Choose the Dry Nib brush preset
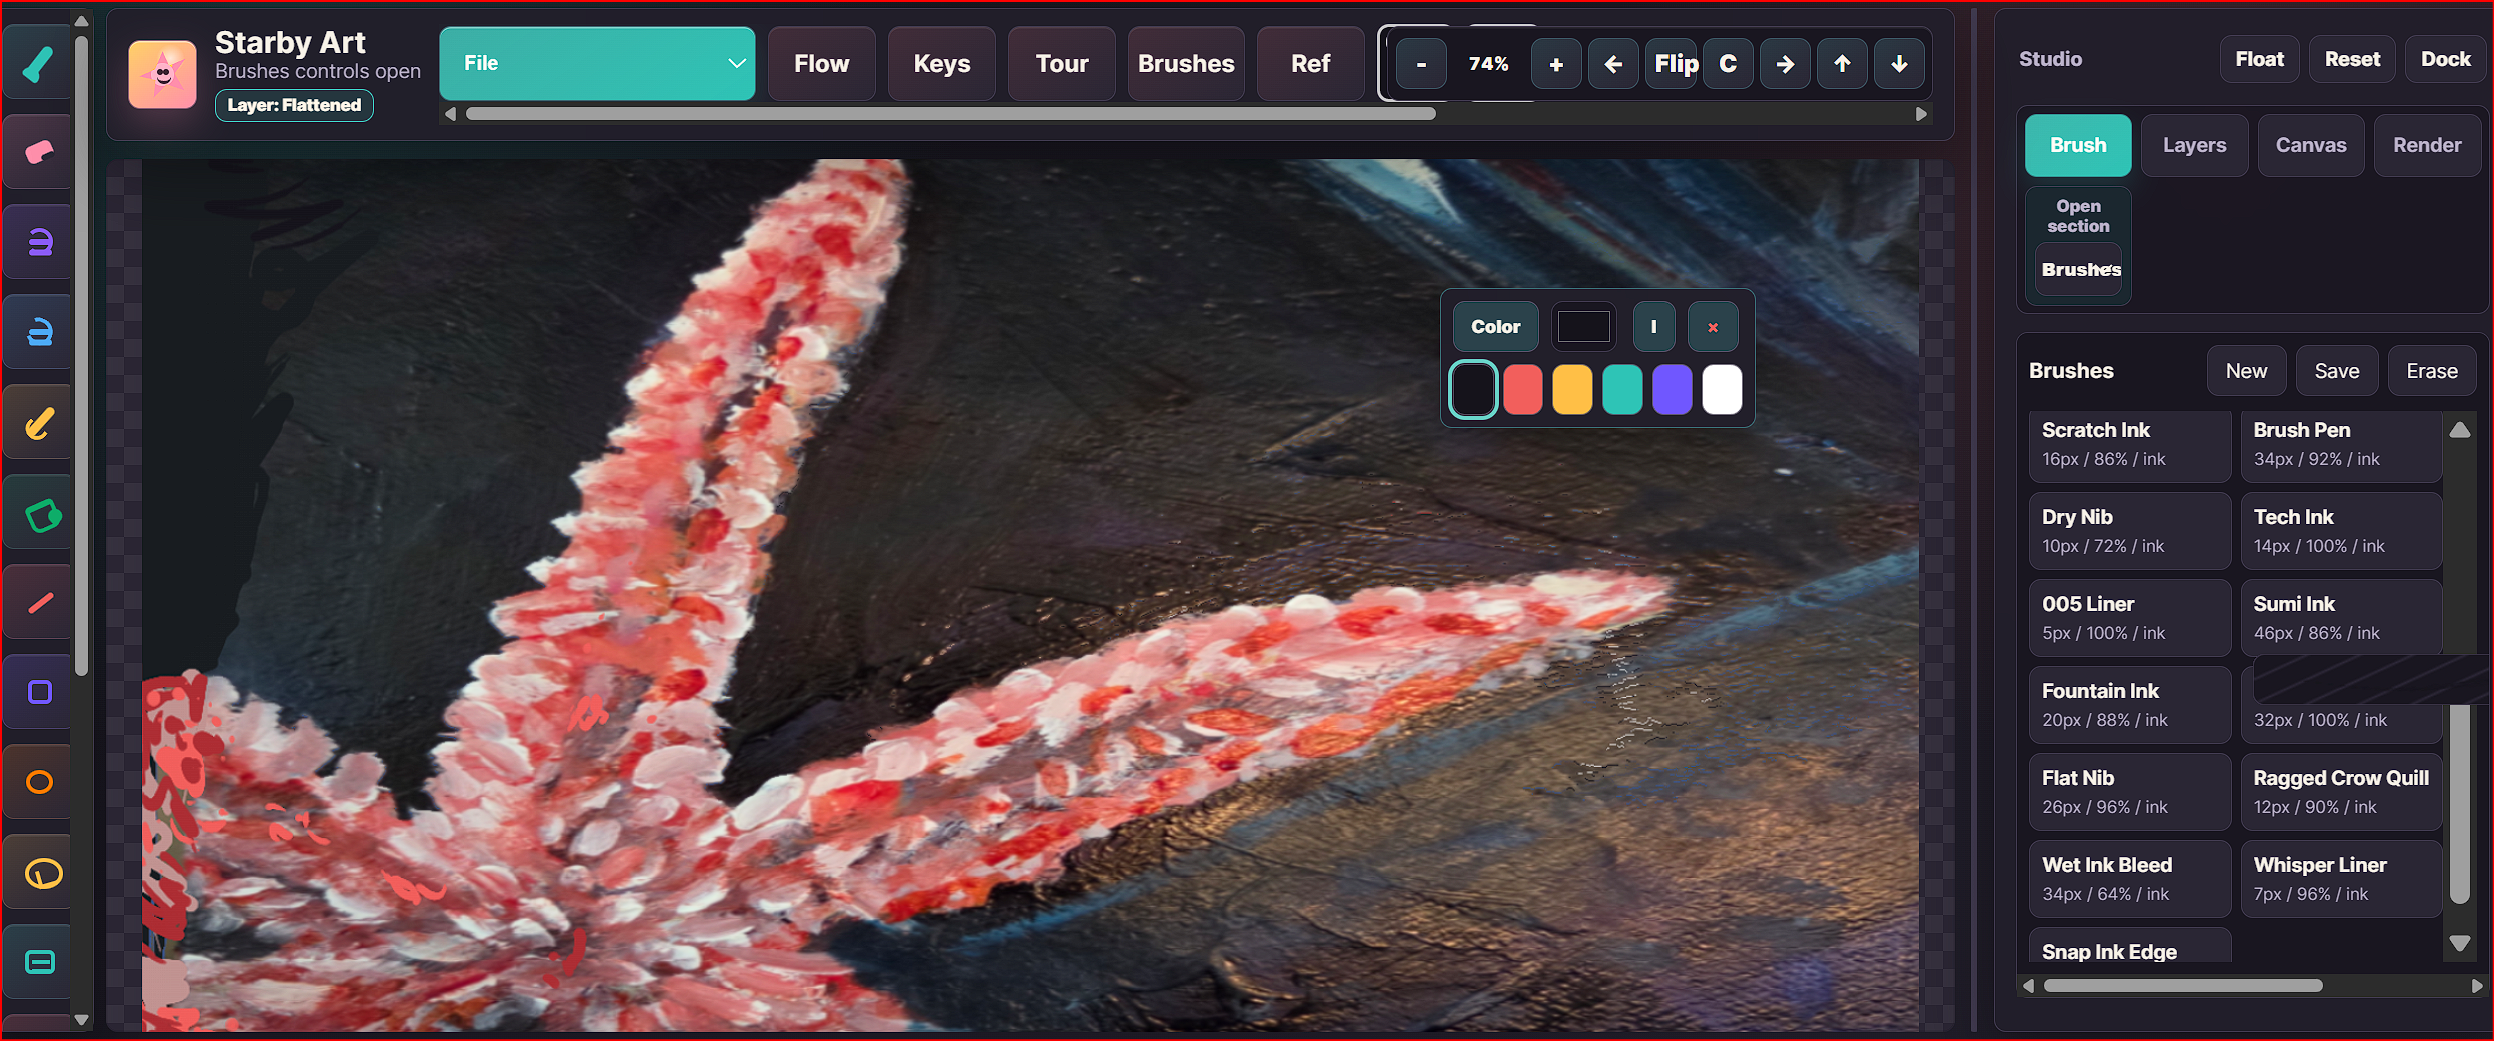This screenshot has width=2494, height=1041. click(2130, 531)
